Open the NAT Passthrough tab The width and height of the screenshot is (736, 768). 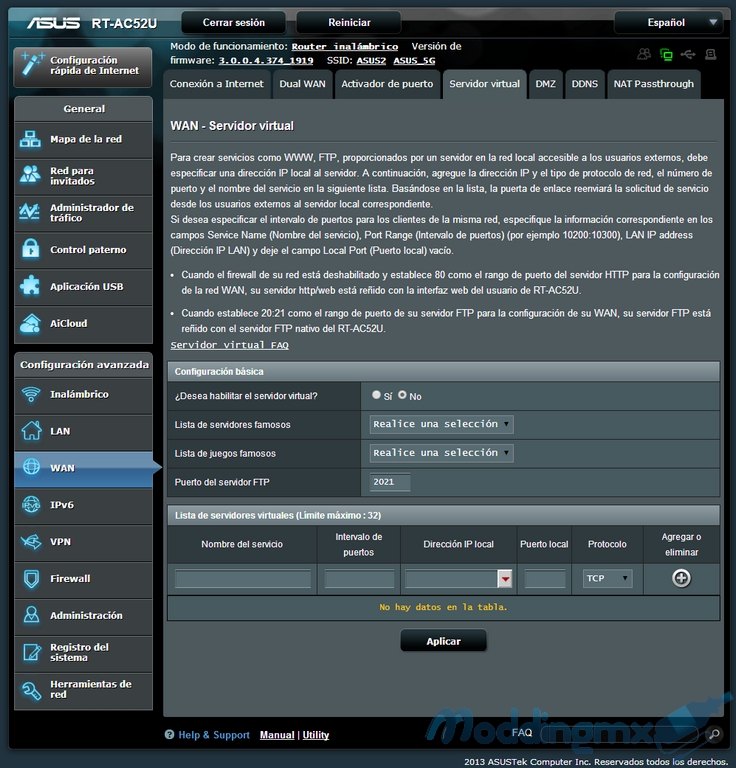[654, 84]
